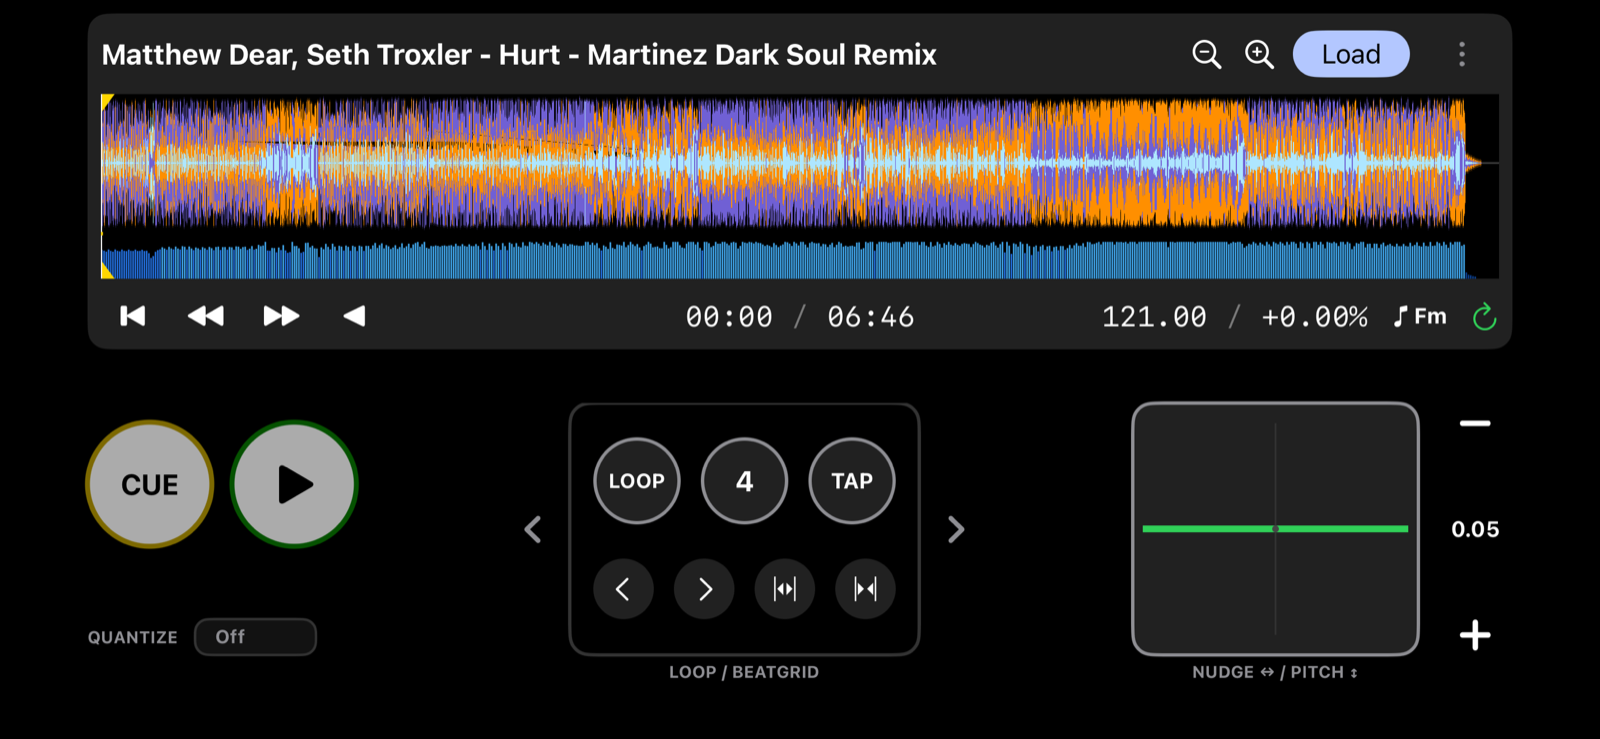Jump to track start with skip-back icon
The height and width of the screenshot is (739, 1600).
[x=133, y=316]
